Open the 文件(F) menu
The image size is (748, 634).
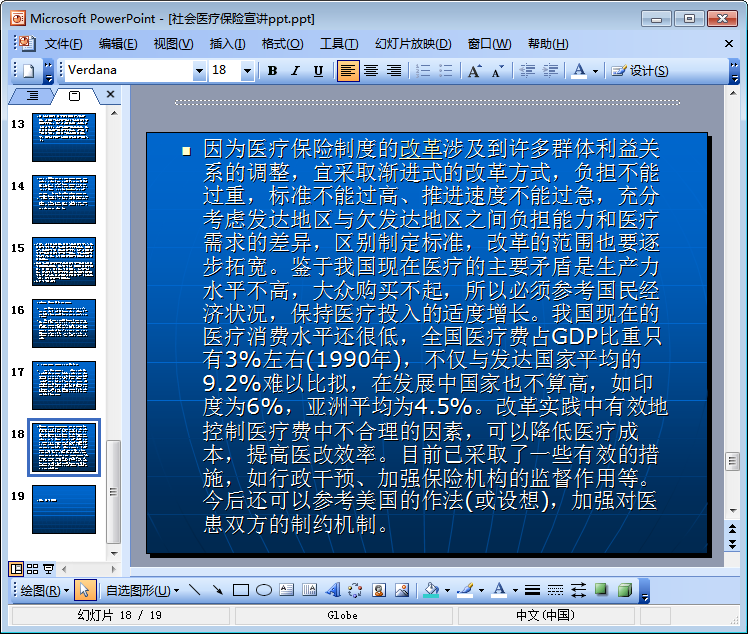click(63, 44)
